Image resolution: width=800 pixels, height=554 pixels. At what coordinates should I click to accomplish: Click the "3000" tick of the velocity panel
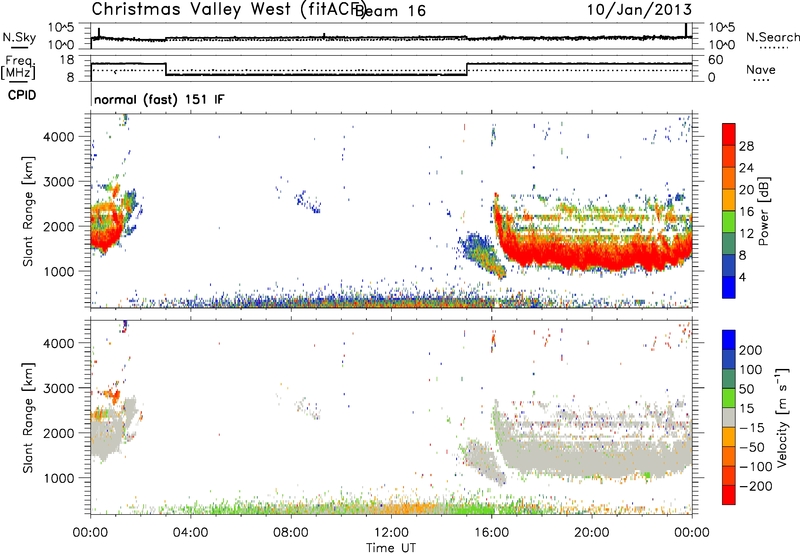point(59,388)
